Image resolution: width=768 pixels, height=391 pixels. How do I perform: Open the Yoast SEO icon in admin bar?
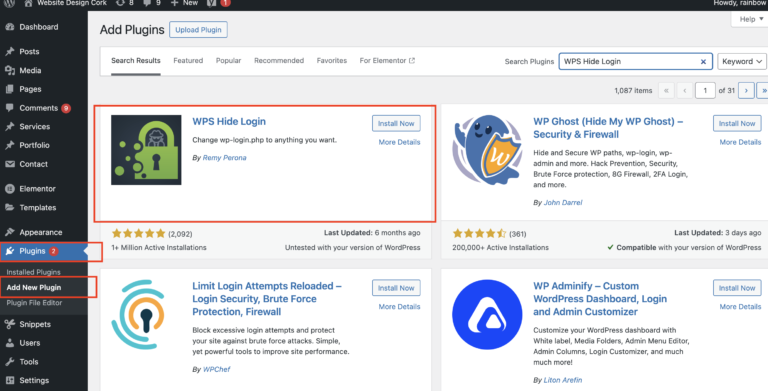coord(212,3)
